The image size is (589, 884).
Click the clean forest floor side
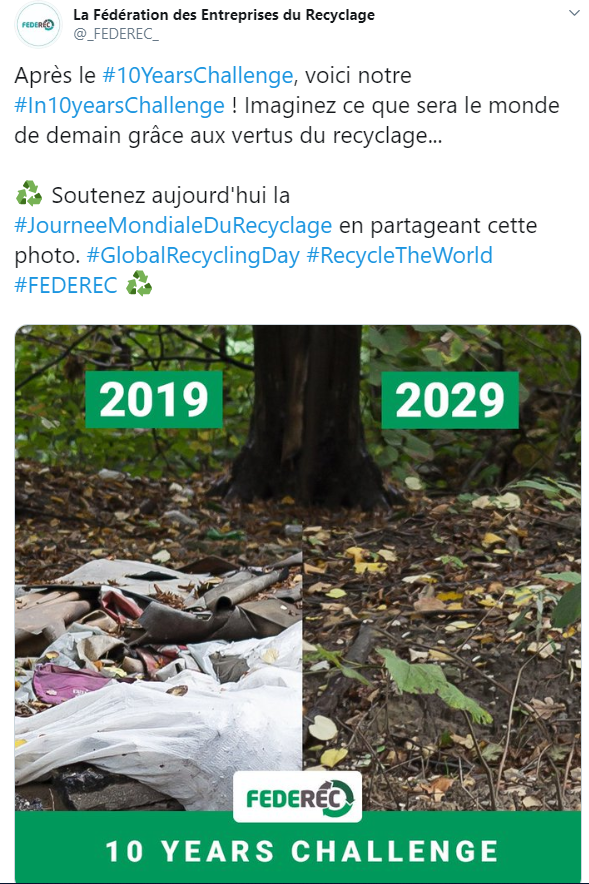442,648
